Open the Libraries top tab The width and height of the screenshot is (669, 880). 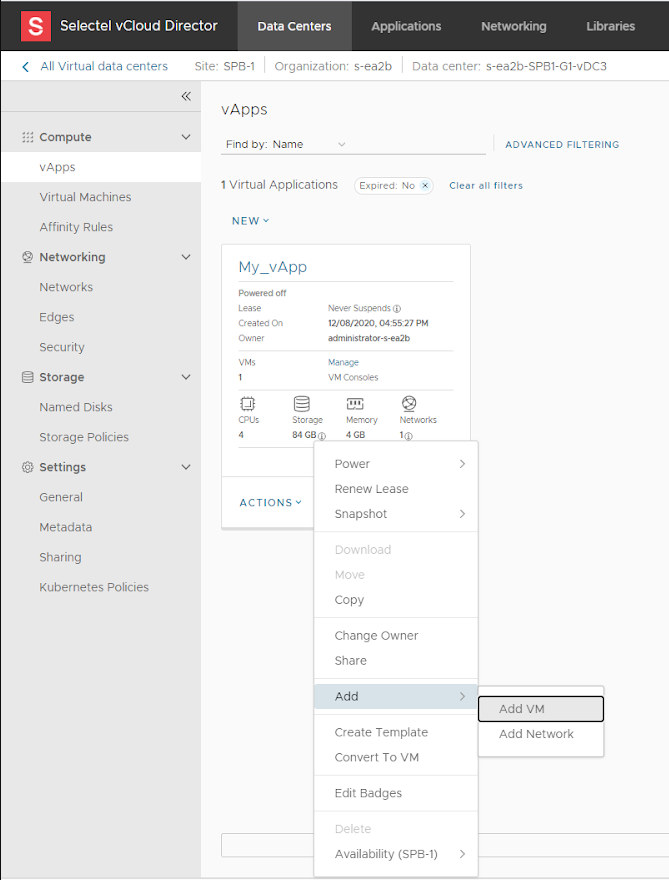610,26
